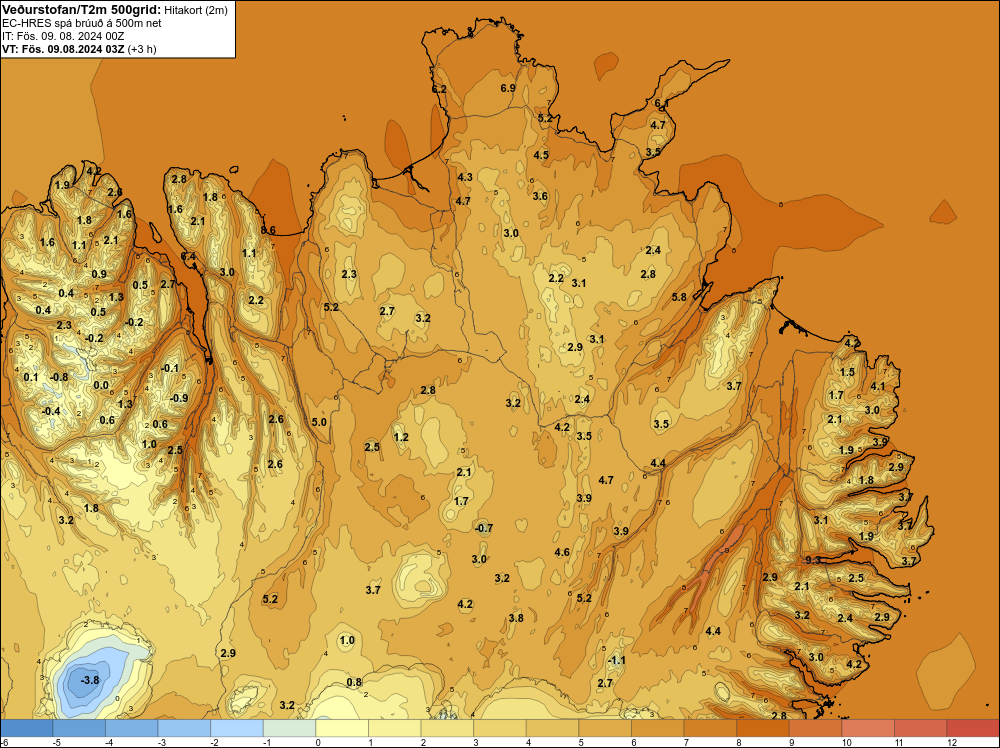Pick the legend swatch between 2 and 3

[x=447, y=728]
